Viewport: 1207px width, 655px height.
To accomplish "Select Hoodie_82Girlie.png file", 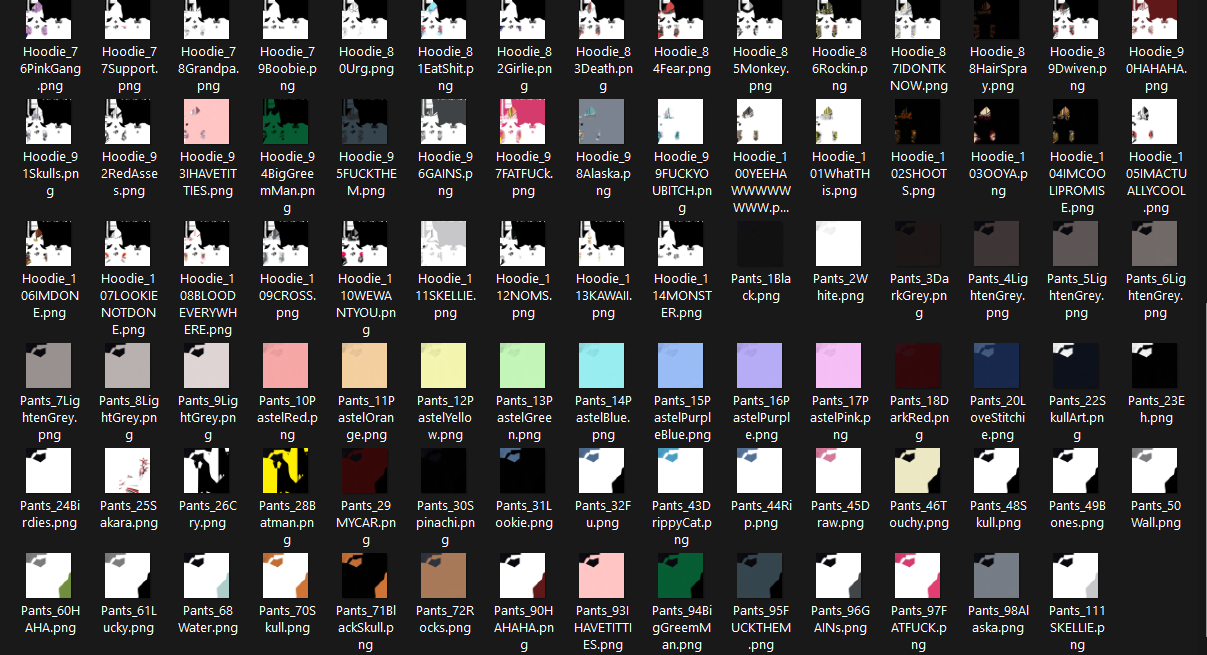I will point(522,48).
